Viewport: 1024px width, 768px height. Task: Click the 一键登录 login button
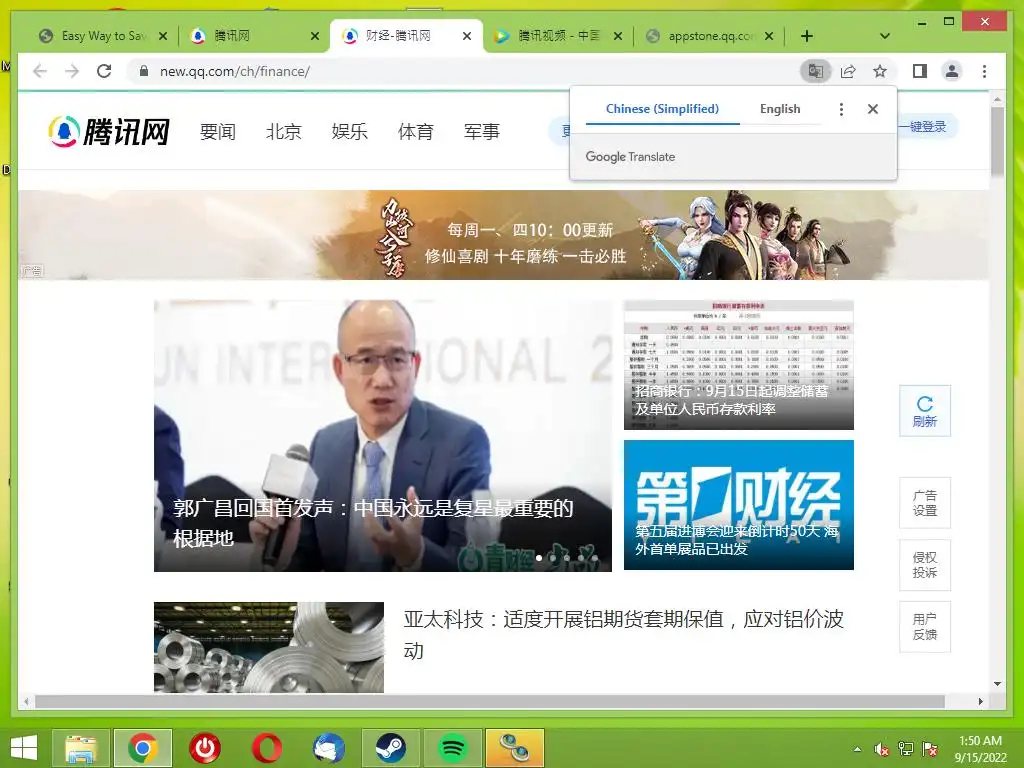point(927,127)
